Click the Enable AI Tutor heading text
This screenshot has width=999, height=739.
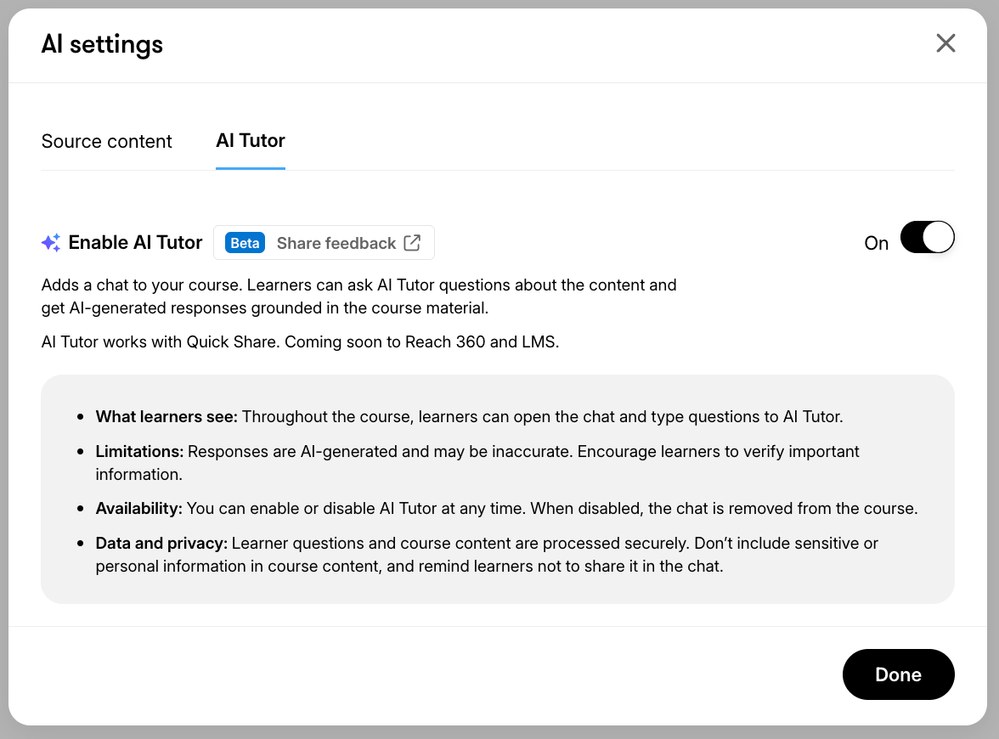pos(135,243)
